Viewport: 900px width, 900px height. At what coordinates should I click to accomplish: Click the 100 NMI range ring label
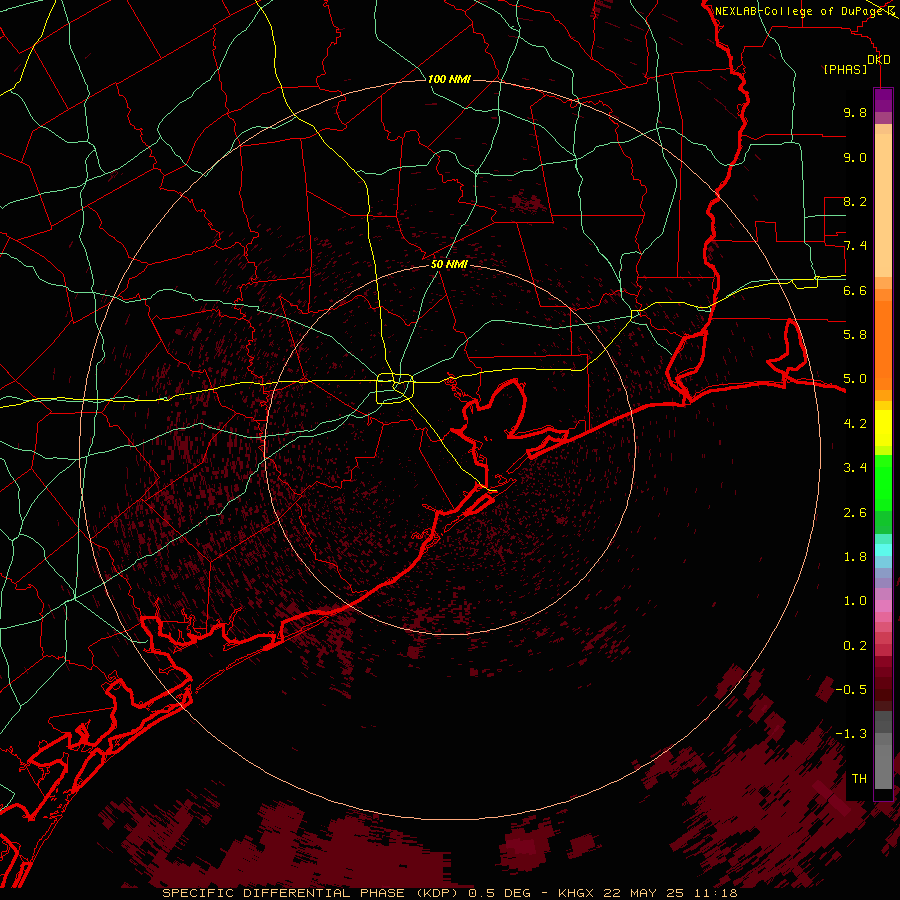(449, 79)
